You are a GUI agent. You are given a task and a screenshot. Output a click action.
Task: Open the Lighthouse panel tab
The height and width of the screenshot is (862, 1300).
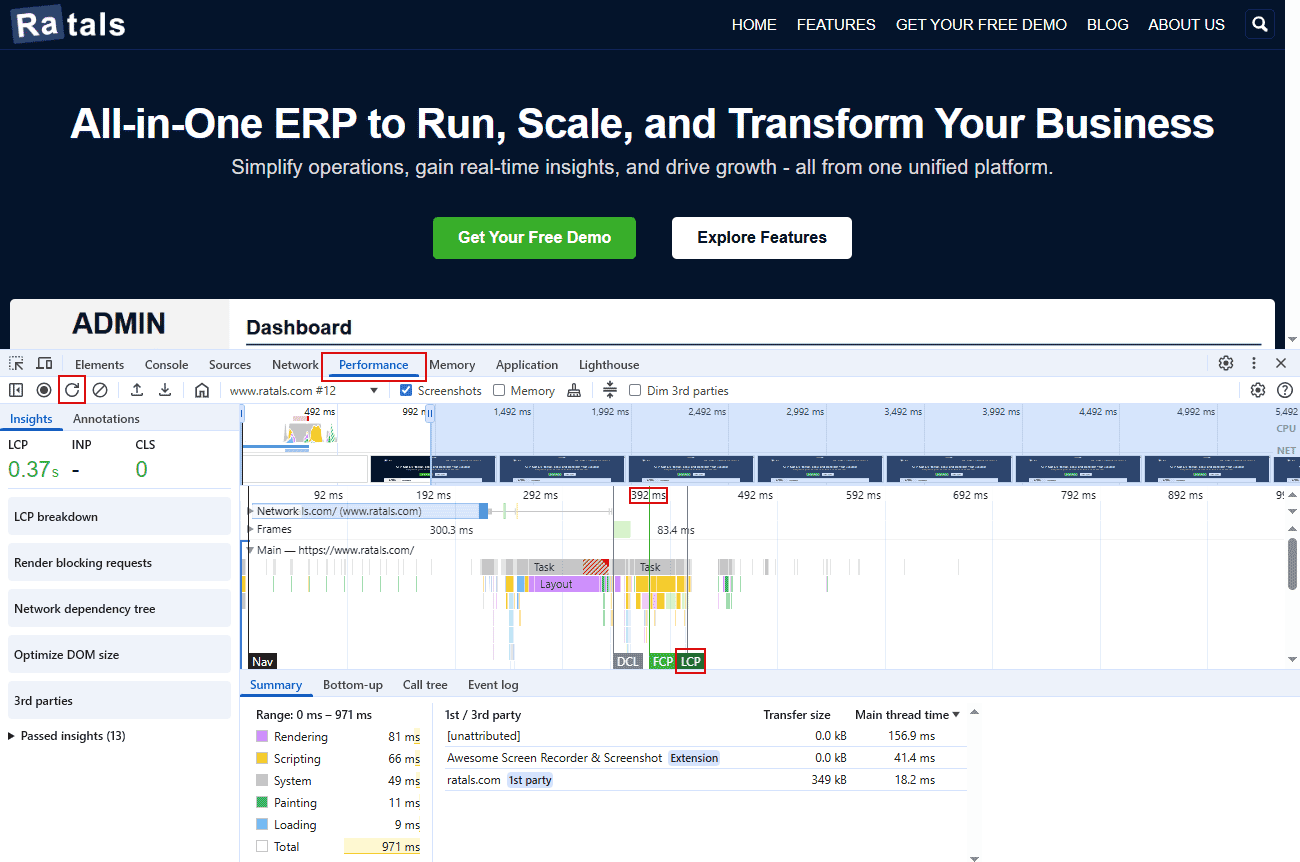coord(608,364)
